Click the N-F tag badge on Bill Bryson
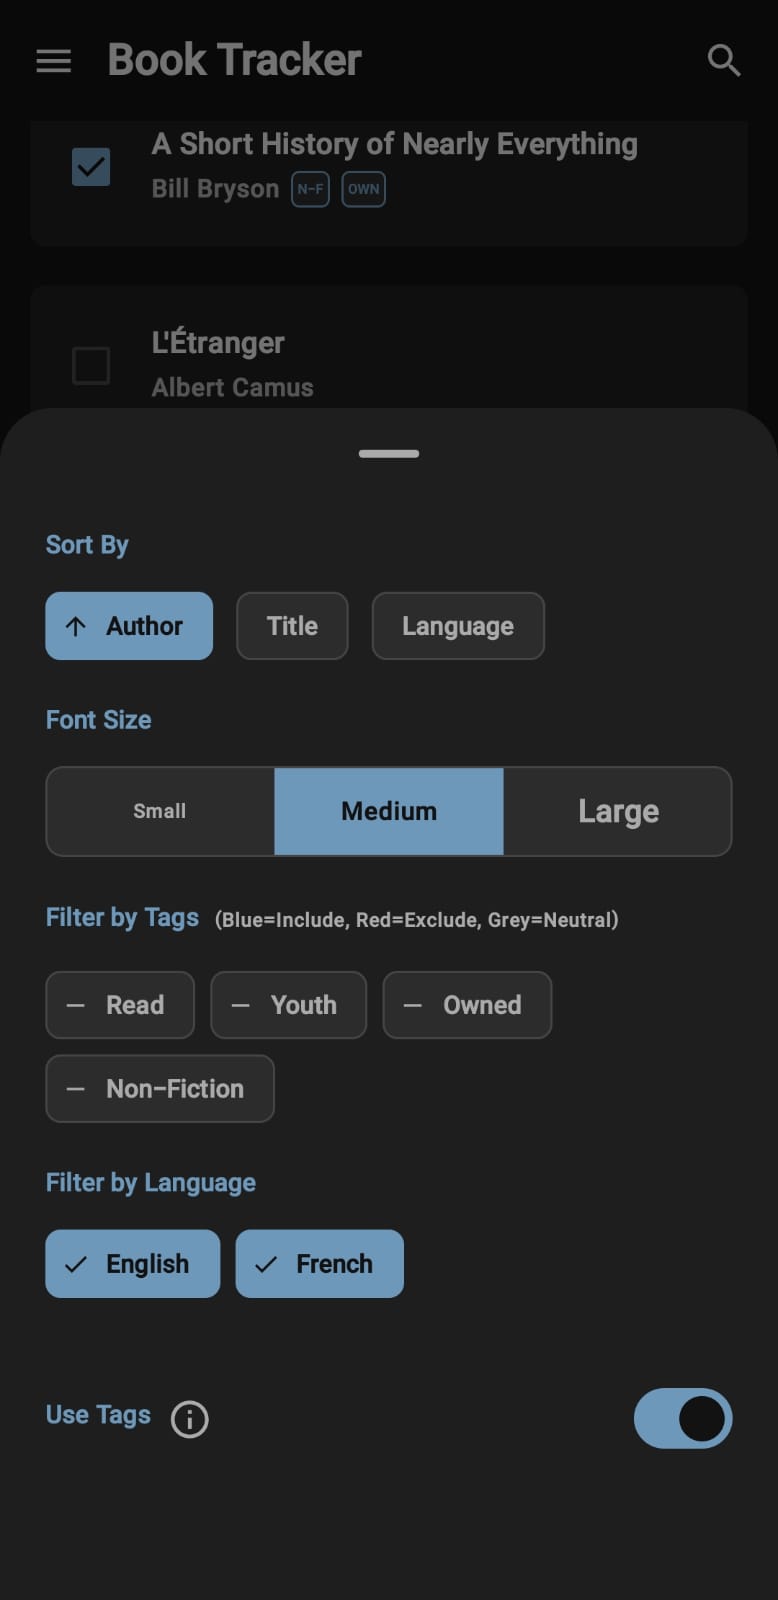 pos(310,189)
